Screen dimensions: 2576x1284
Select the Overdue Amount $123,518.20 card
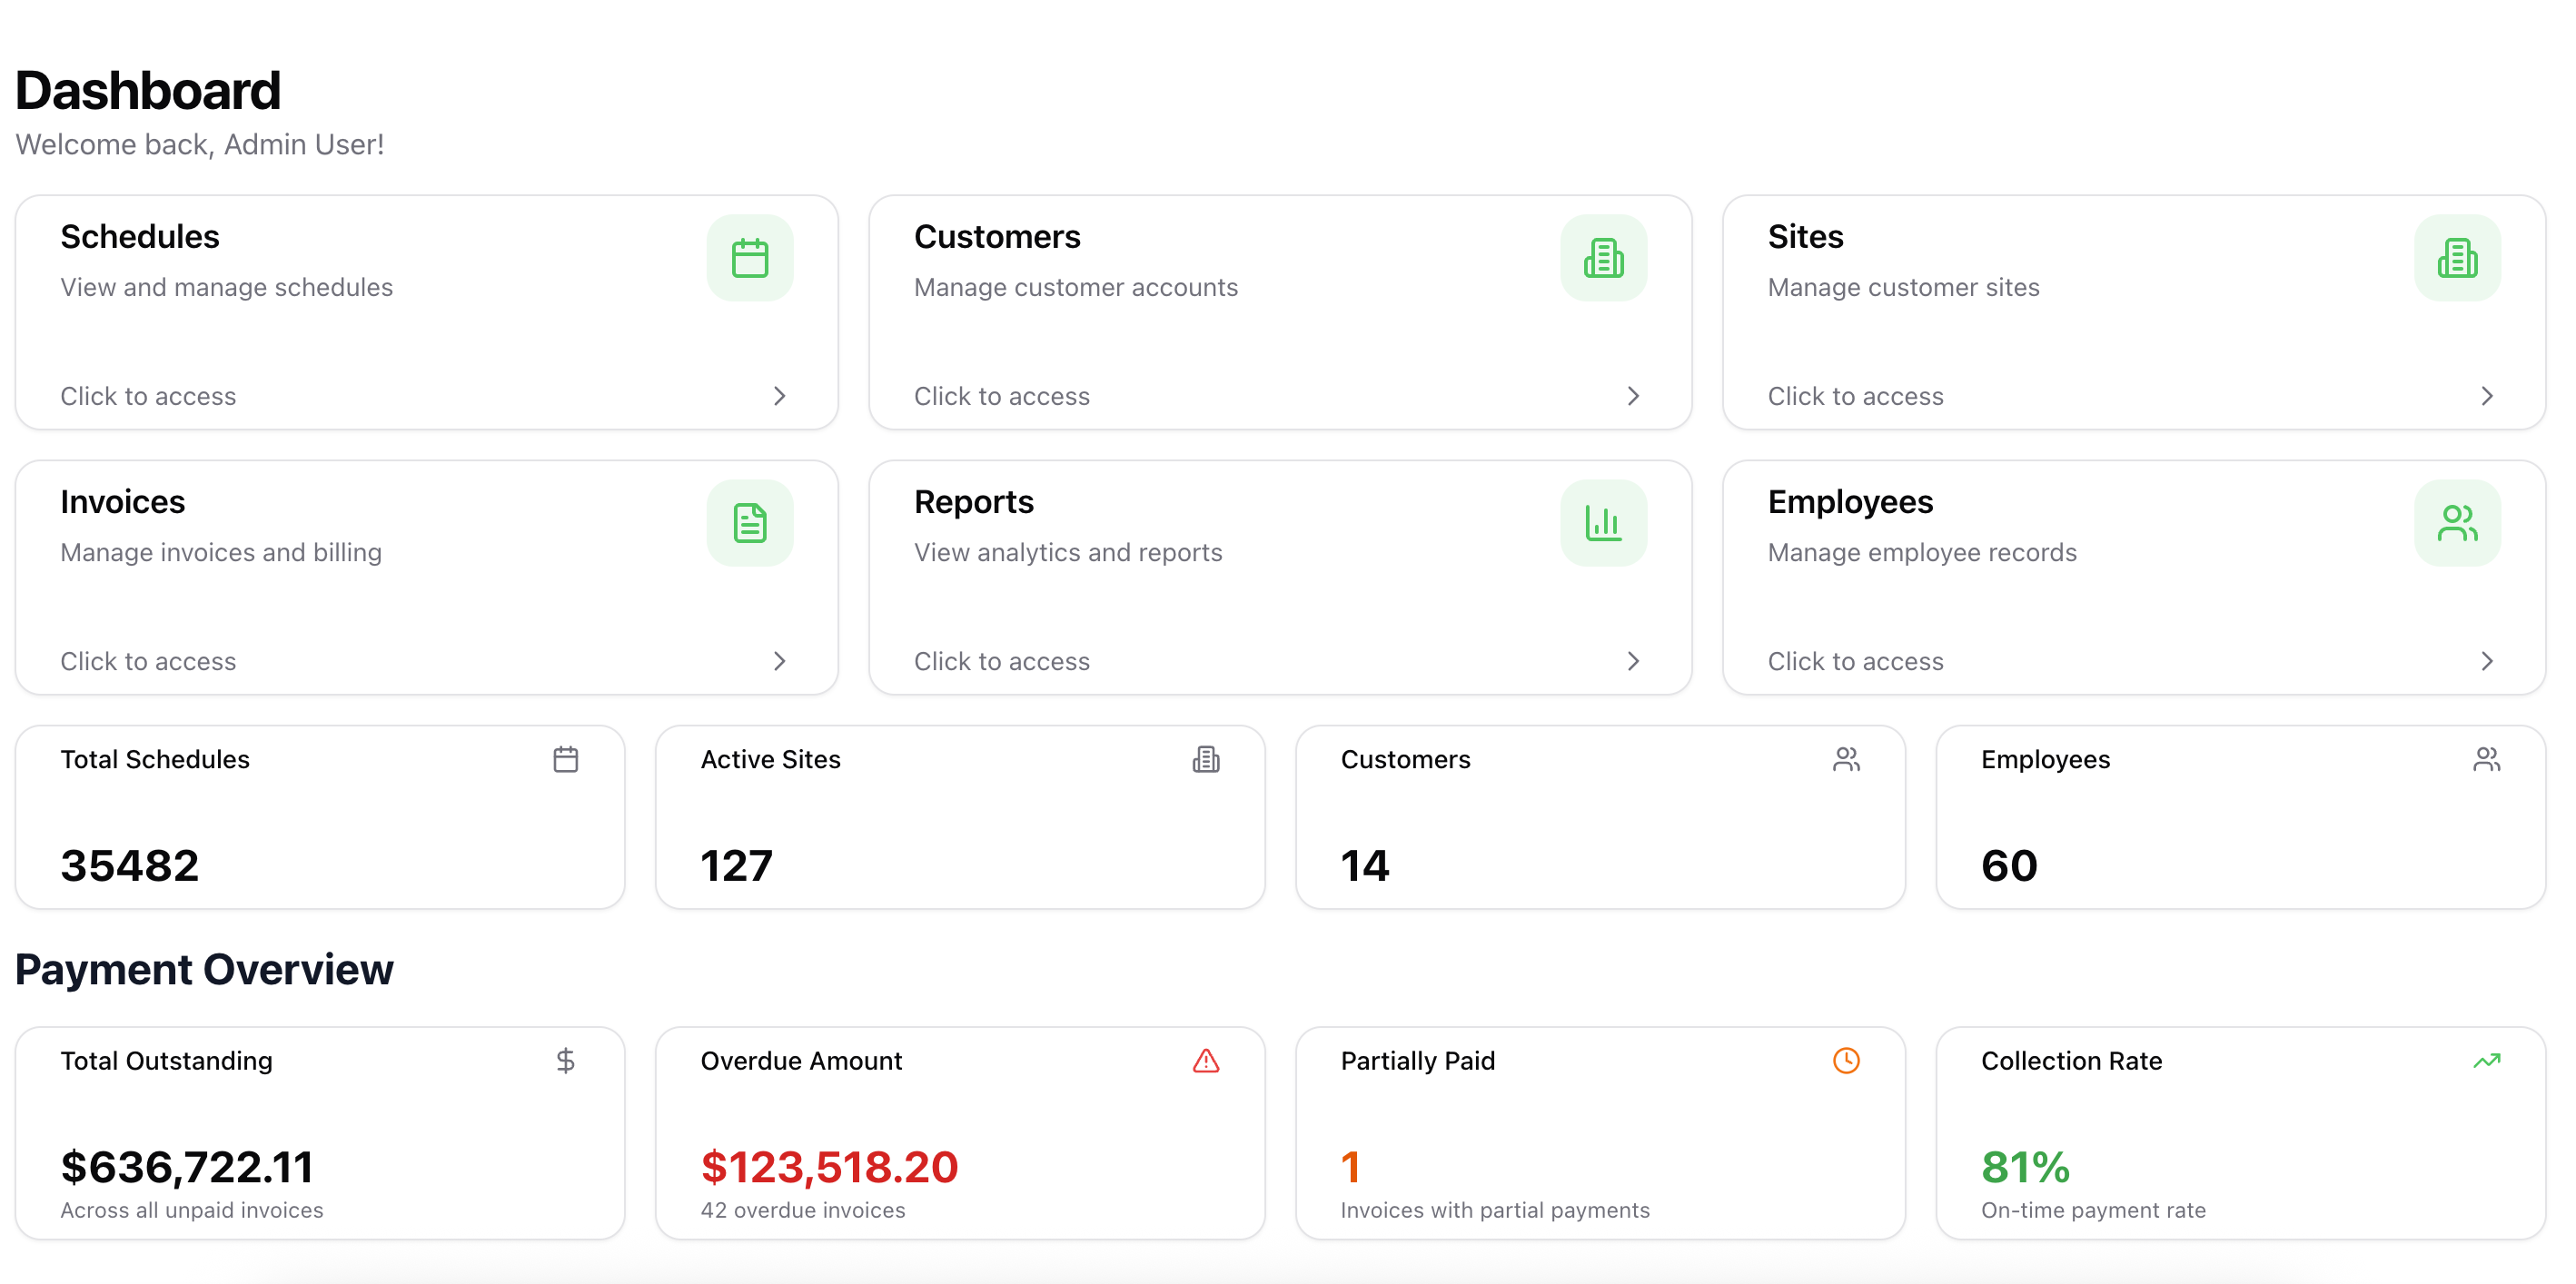point(959,1132)
